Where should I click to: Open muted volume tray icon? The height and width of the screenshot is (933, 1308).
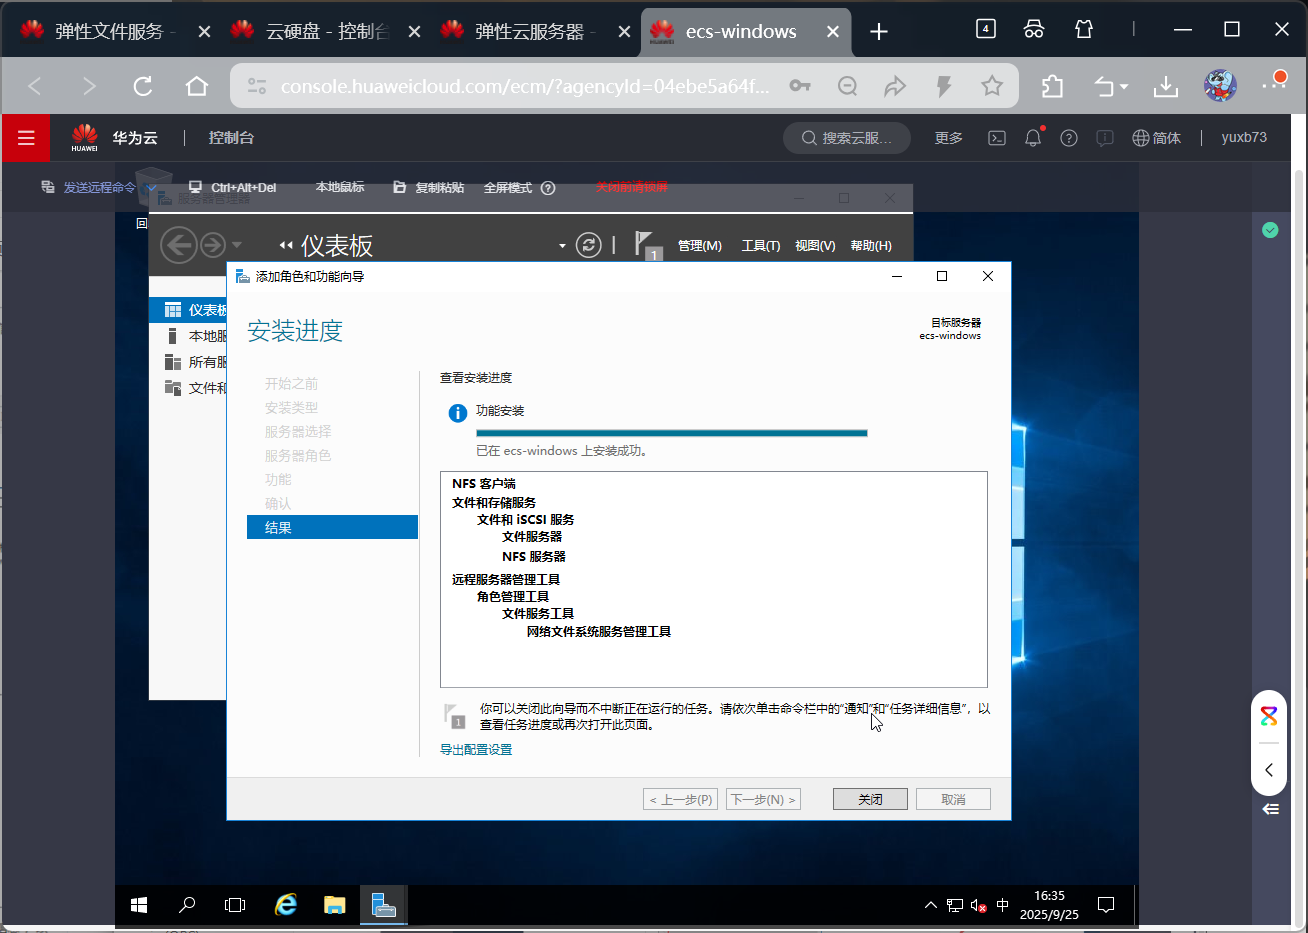click(979, 906)
